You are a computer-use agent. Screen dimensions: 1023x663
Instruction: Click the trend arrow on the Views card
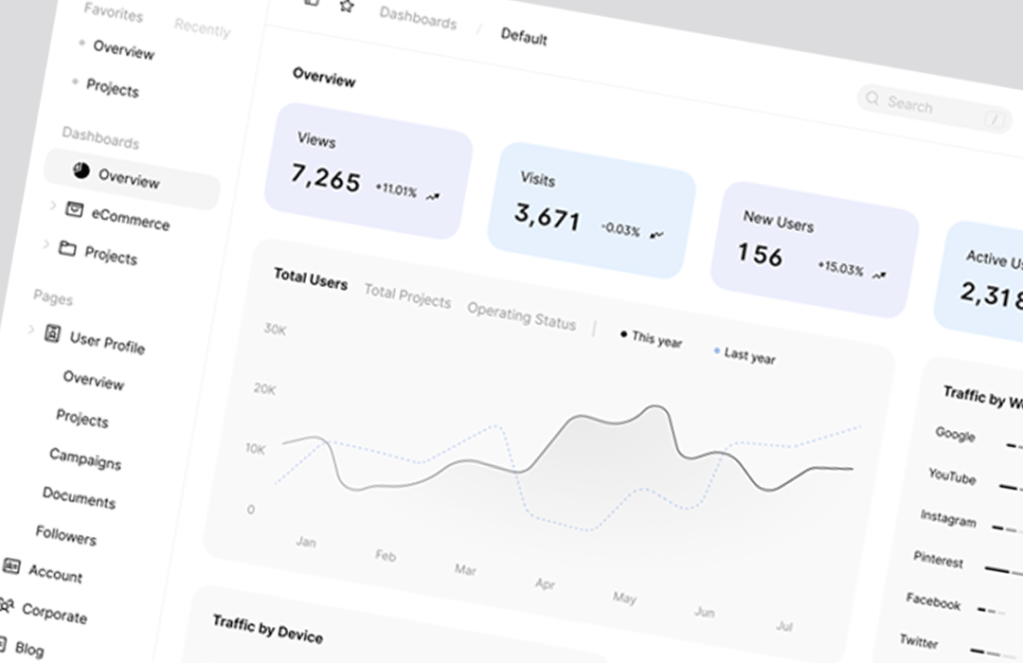tap(433, 196)
